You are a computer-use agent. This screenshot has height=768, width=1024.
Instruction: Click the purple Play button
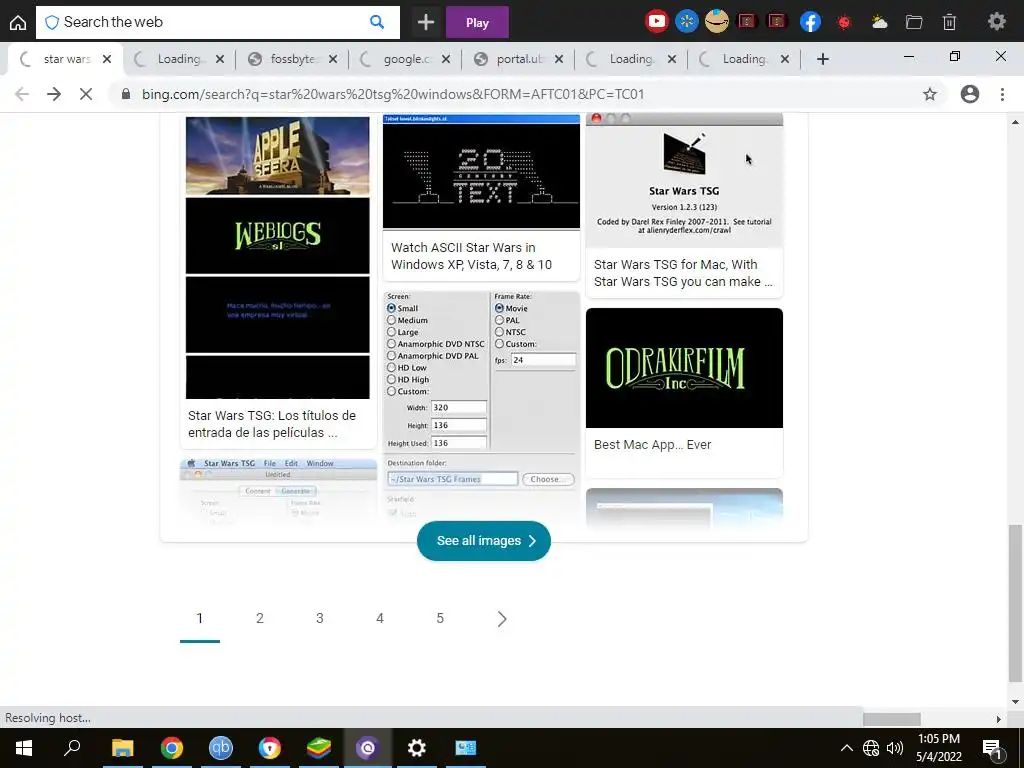pyautogui.click(x=477, y=22)
